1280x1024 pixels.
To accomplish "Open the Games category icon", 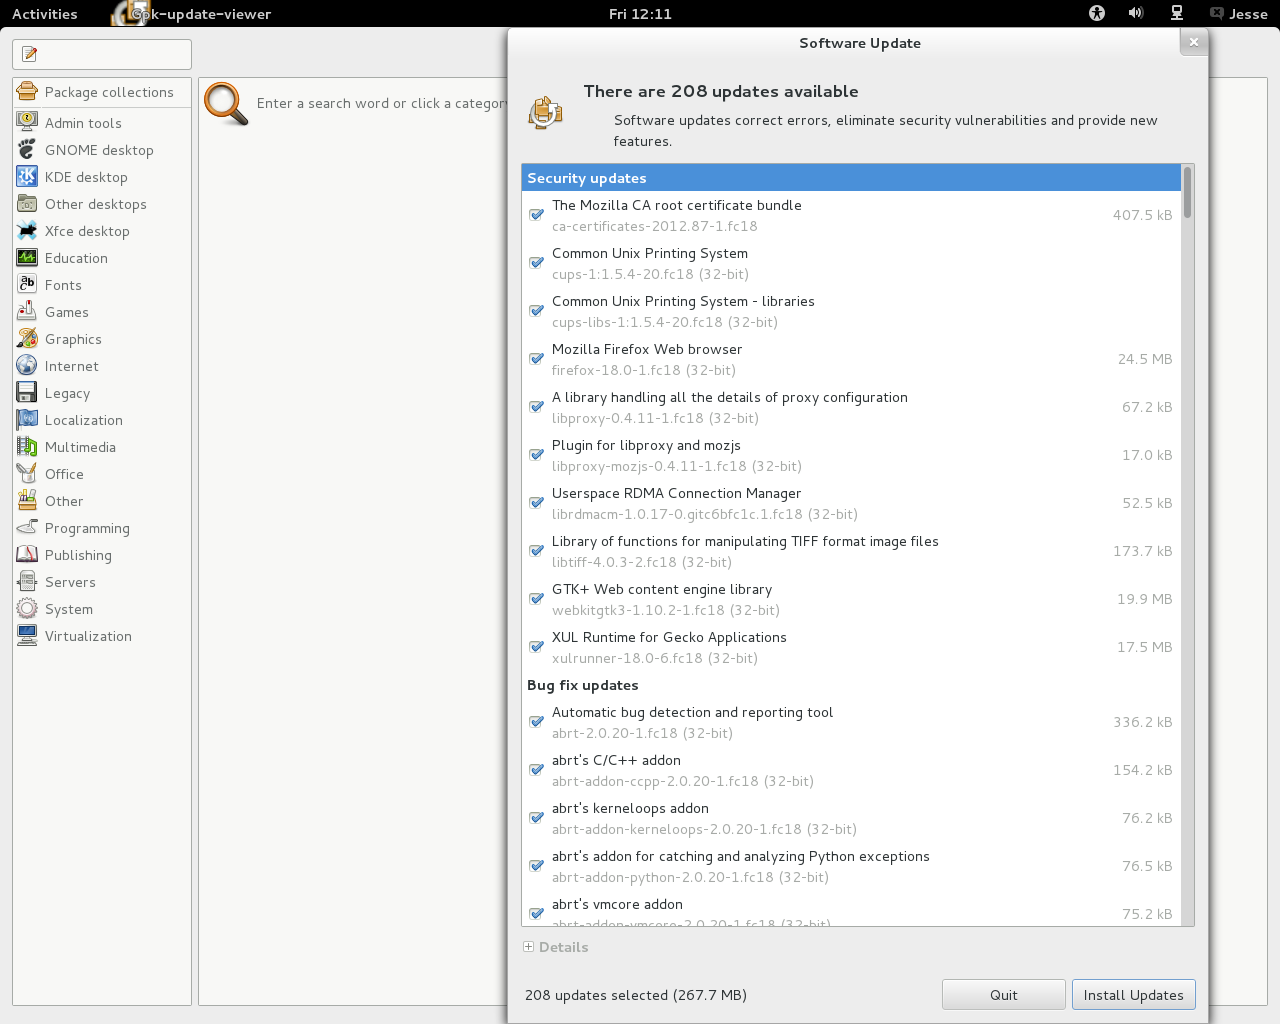I will click(27, 311).
